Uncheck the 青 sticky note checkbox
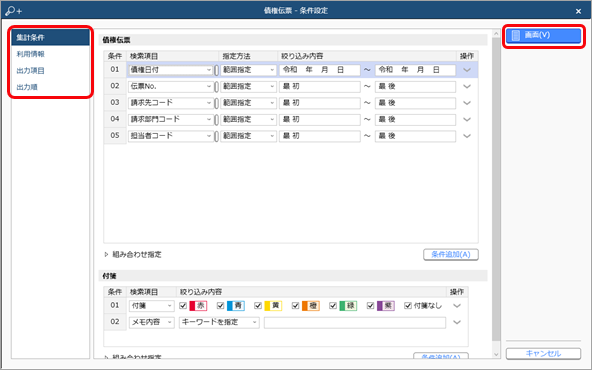 coord(220,305)
